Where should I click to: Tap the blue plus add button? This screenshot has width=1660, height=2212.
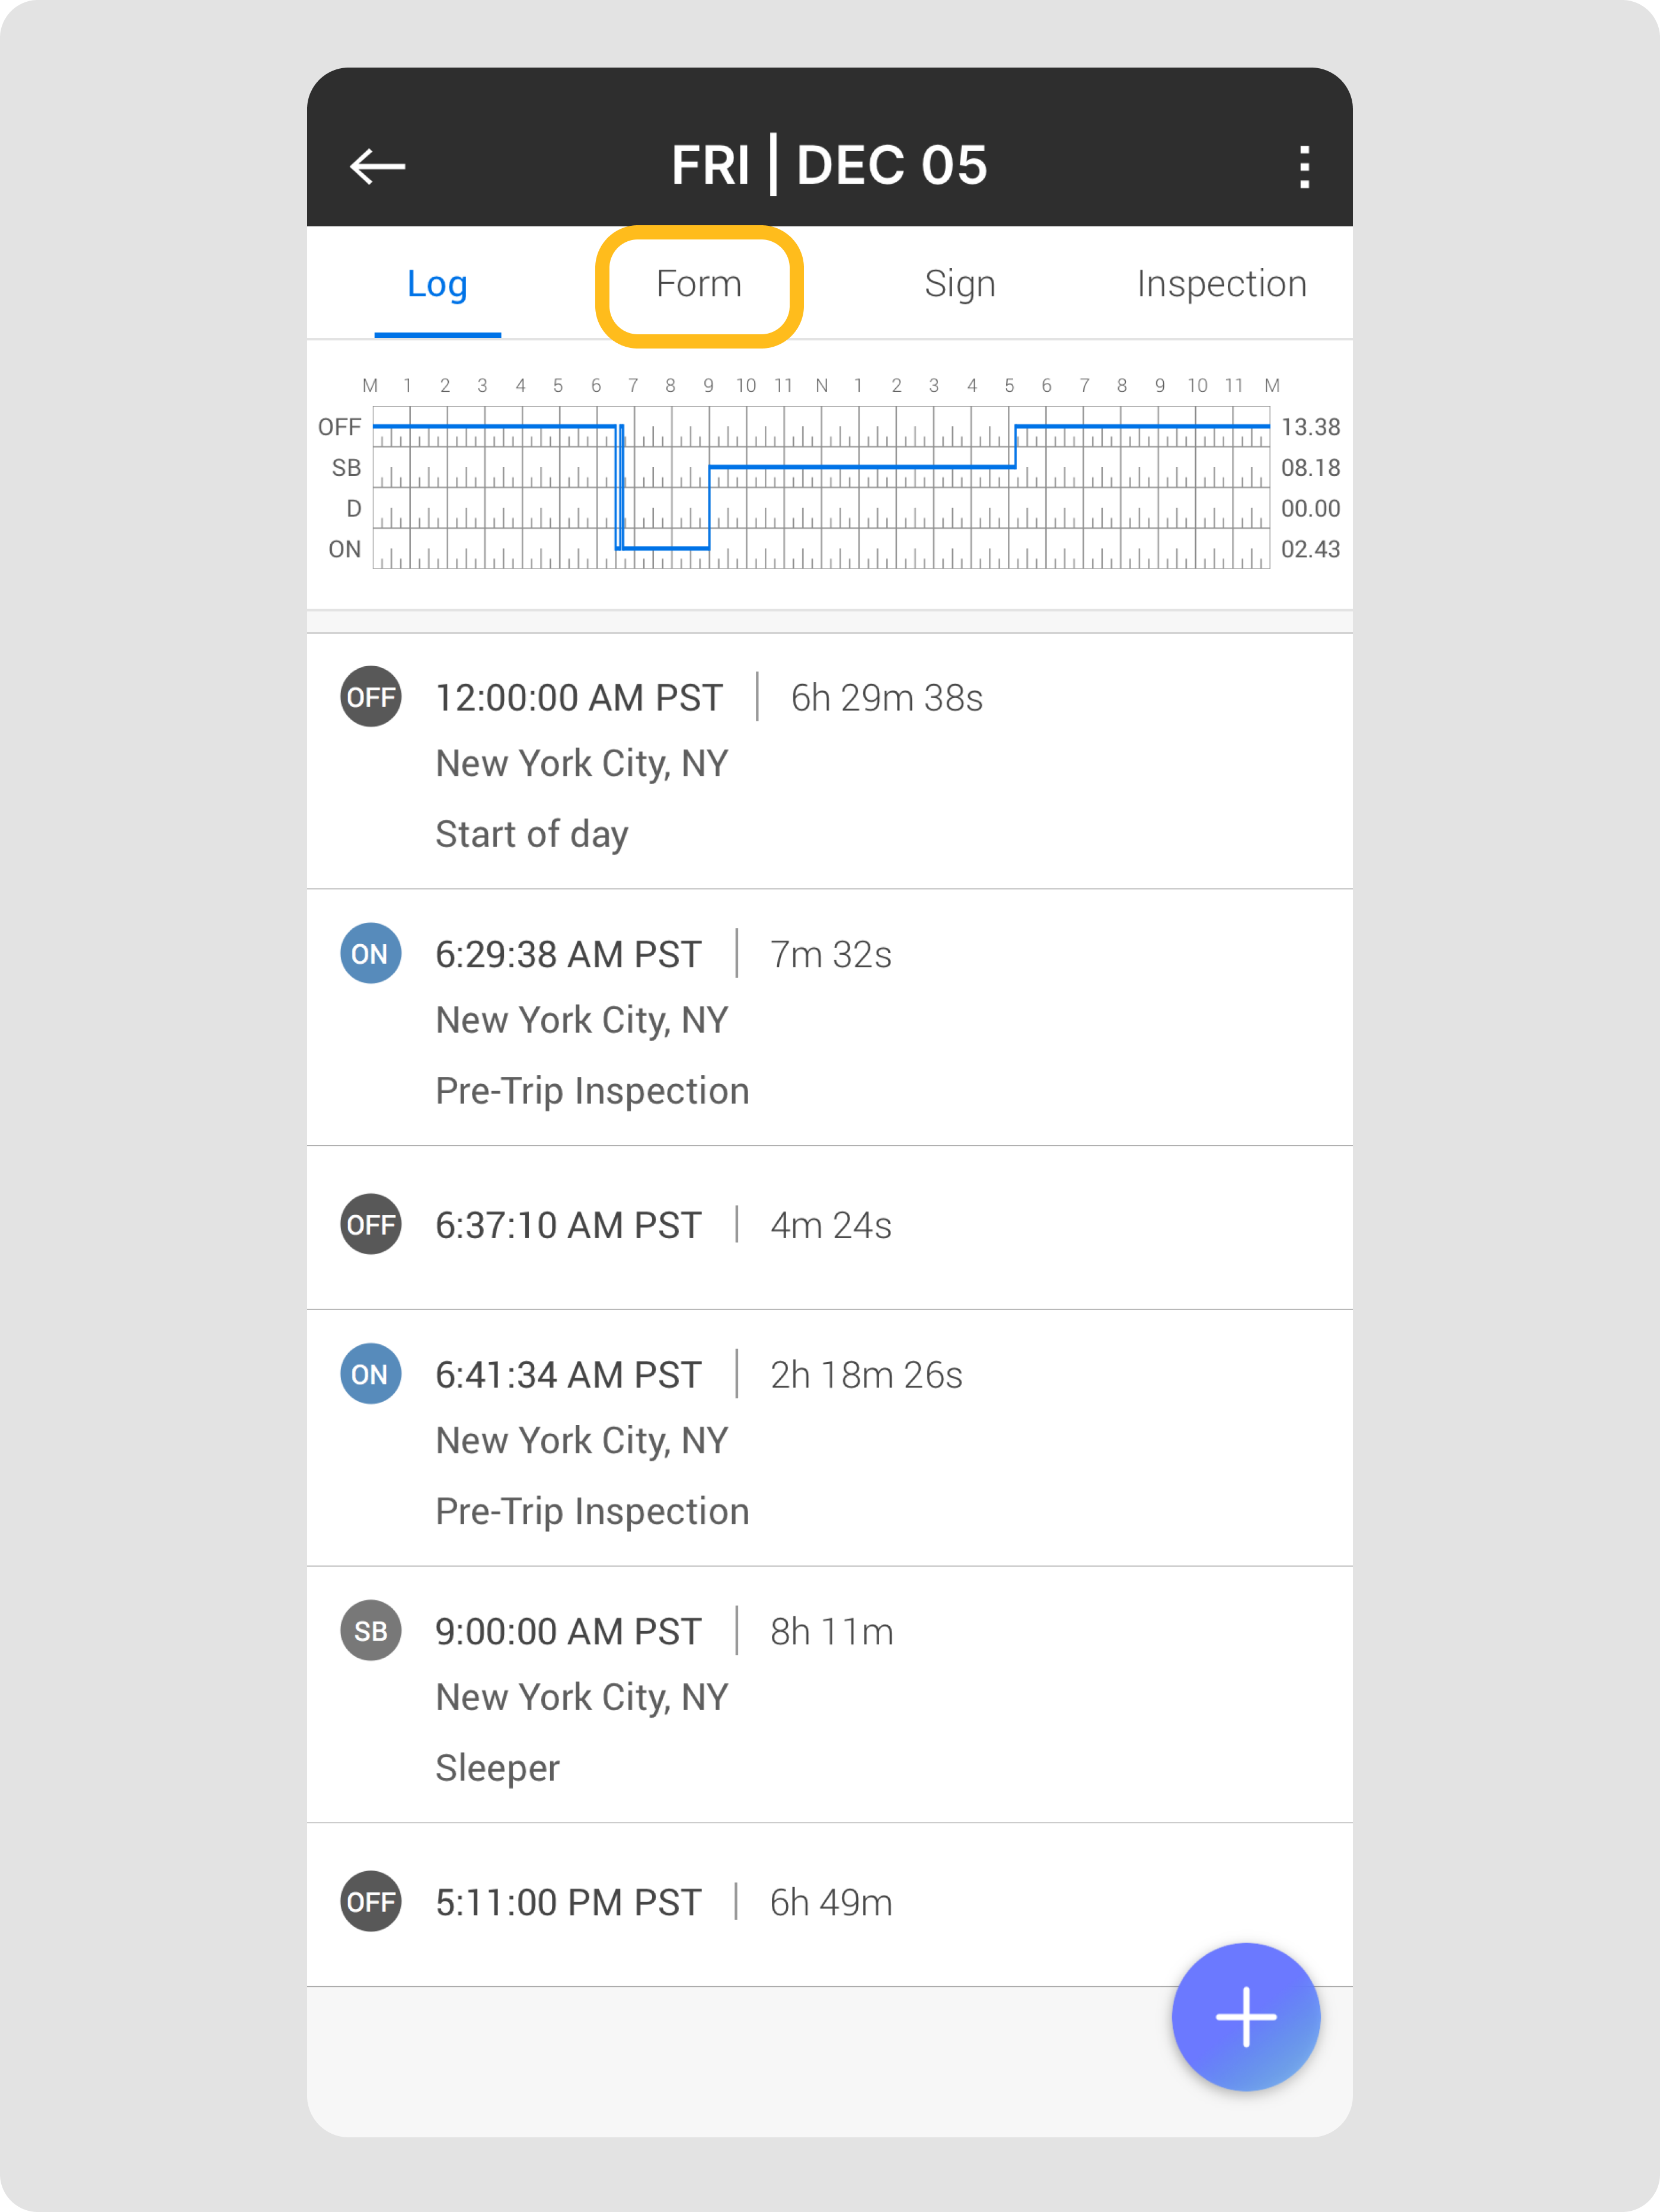click(1245, 2016)
